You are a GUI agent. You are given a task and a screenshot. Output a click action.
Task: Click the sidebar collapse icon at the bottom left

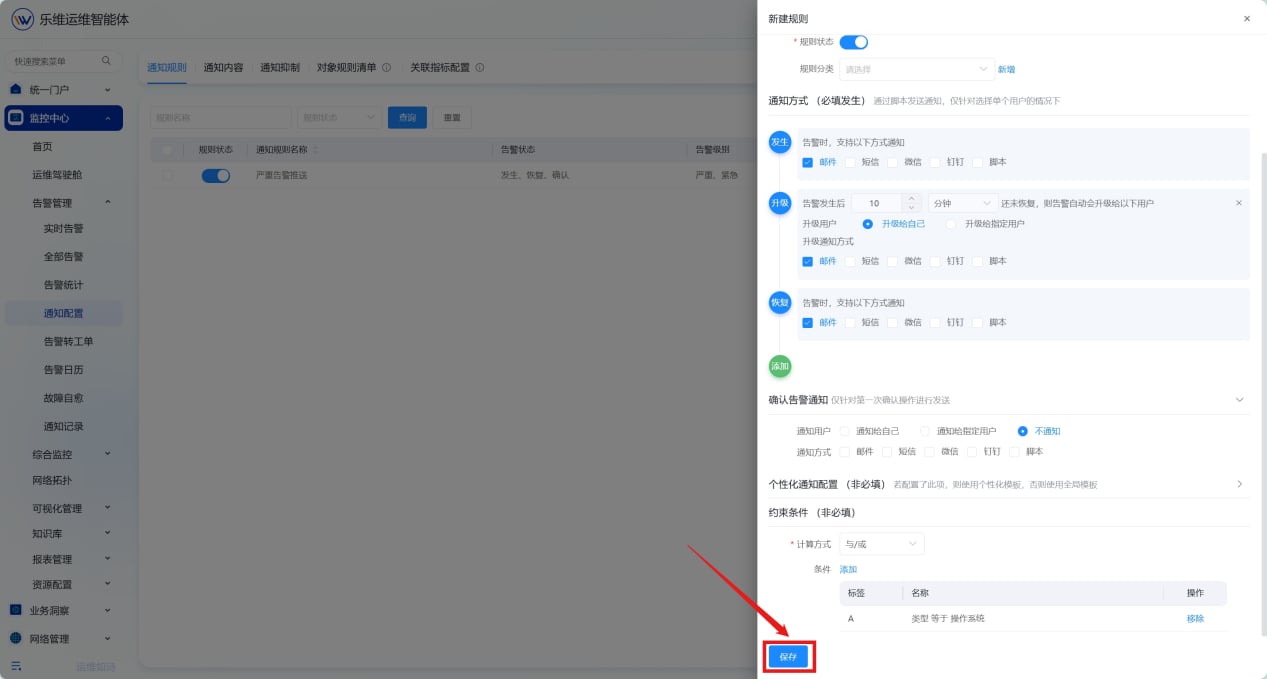[x=16, y=666]
